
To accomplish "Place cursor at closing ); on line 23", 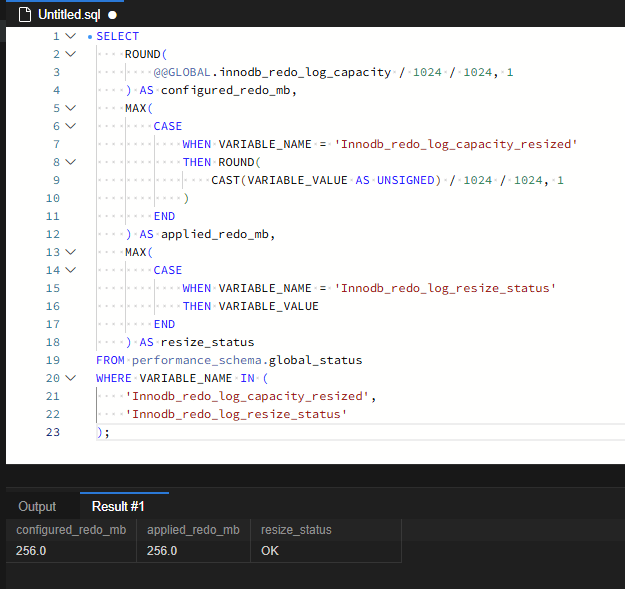I will coord(103,432).
